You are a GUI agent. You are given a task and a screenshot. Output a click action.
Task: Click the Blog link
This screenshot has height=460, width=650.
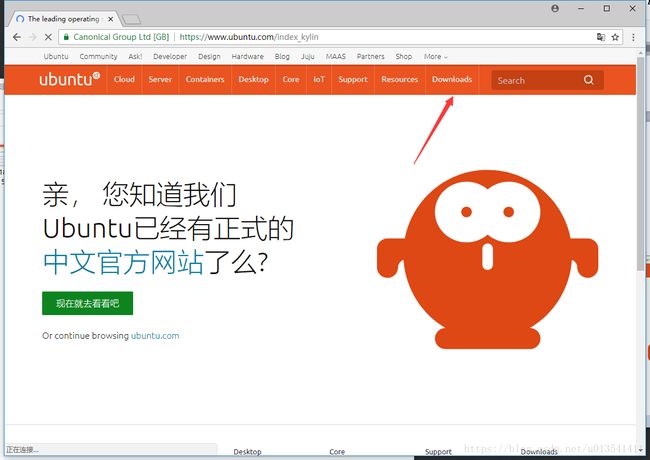click(x=282, y=56)
